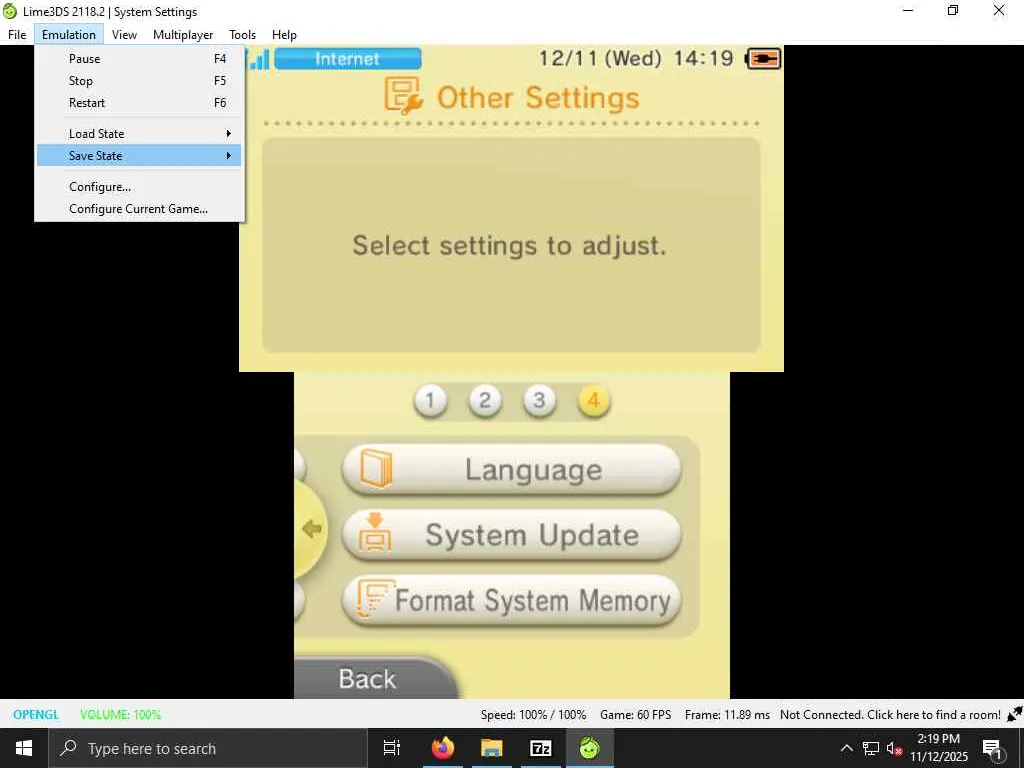Screen dimensions: 1024x768
Task: Click the VOLUME: 100% status control
Action: tap(120, 714)
